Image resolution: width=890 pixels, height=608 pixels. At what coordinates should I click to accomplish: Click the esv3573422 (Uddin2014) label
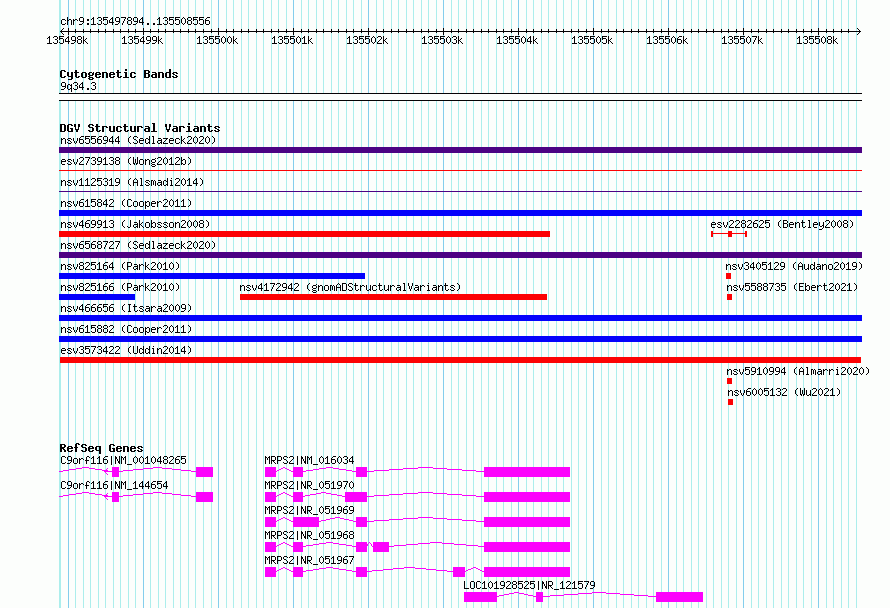[x=126, y=350]
